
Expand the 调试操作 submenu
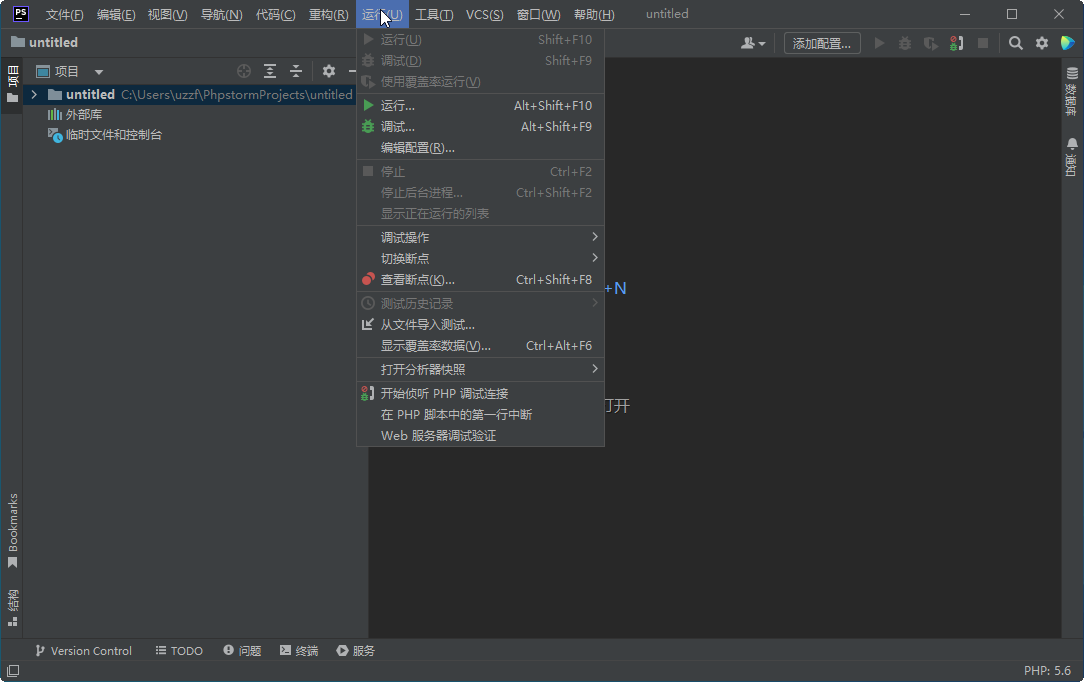480,238
